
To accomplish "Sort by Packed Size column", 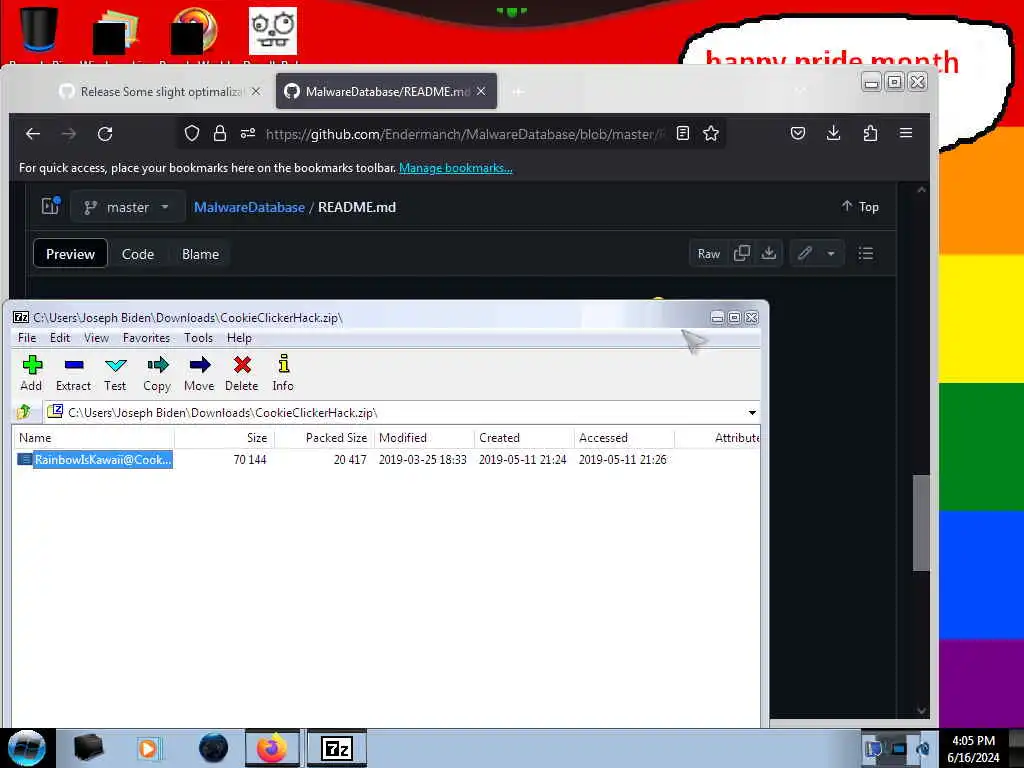I will (x=325, y=438).
